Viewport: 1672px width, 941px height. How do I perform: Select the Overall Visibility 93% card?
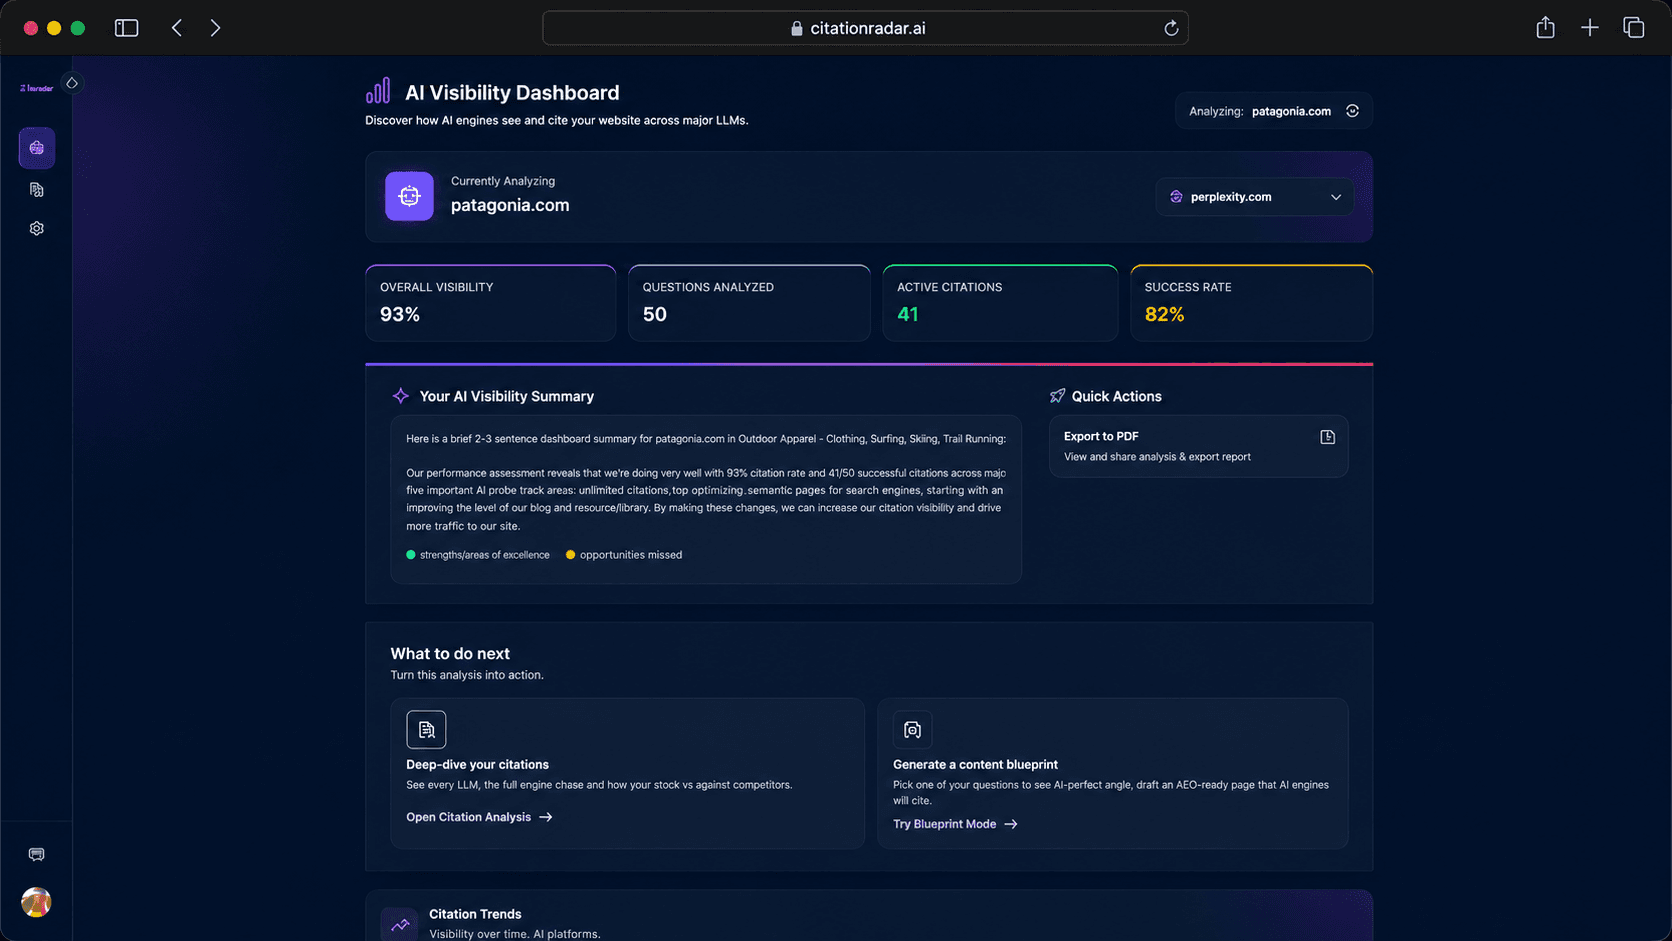tap(490, 303)
